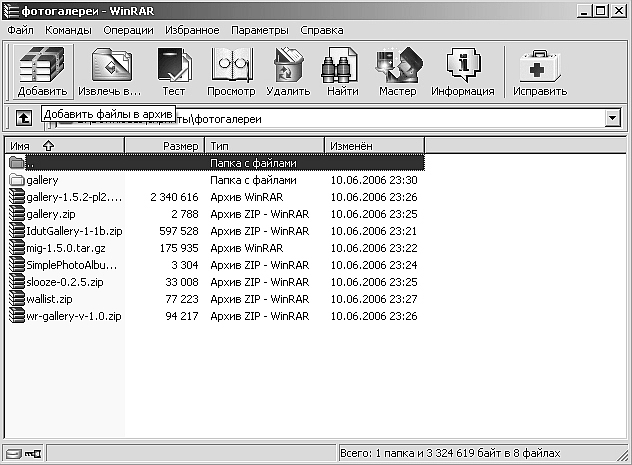Select the gallery folder name
Screen dimensions: 632x465
point(42,180)
